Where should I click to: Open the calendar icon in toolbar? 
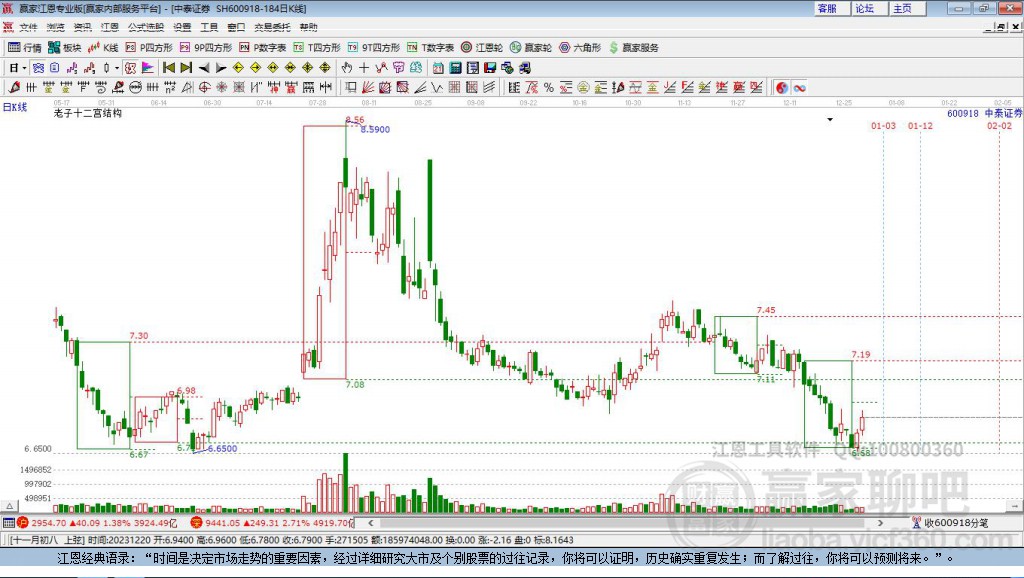pos(438,68)
